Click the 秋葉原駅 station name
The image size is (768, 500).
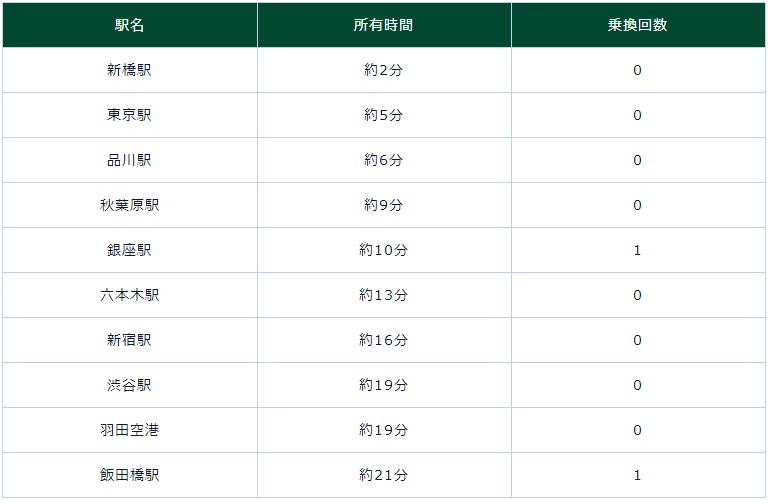pyautogui.click(x=130, y=205)
